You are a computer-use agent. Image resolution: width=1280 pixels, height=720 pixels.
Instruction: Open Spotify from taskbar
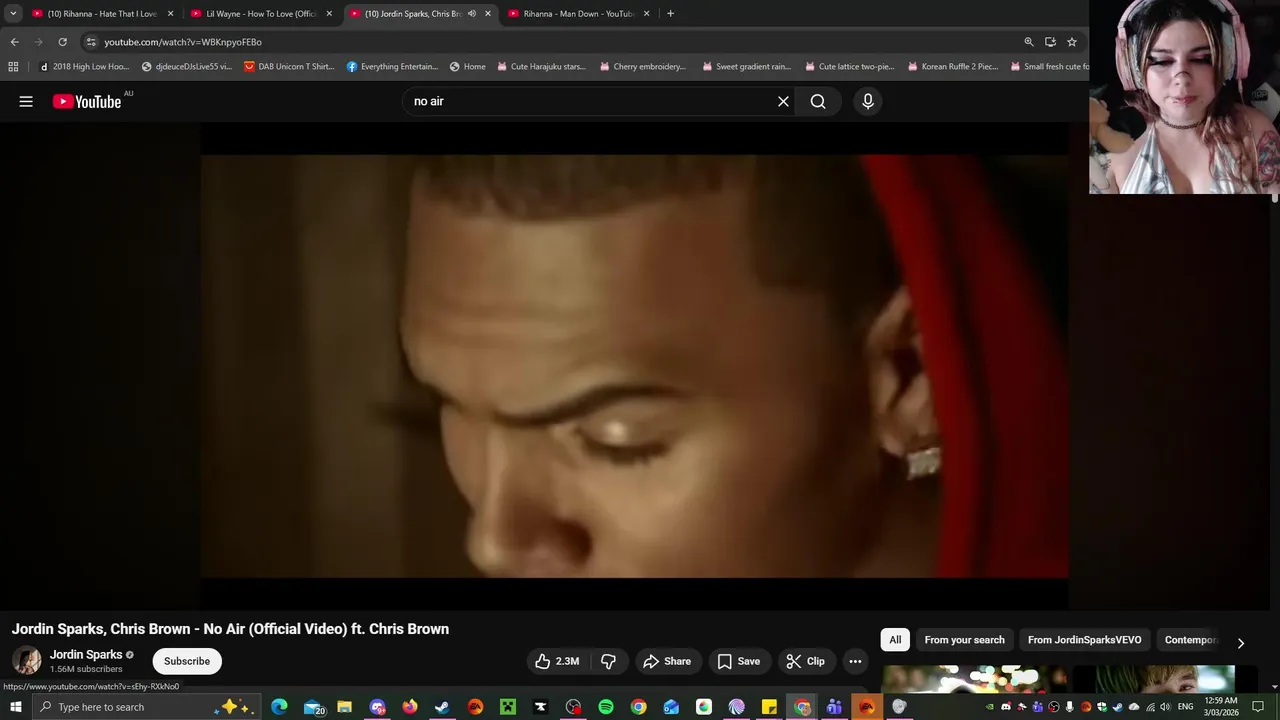pos(606,707)
